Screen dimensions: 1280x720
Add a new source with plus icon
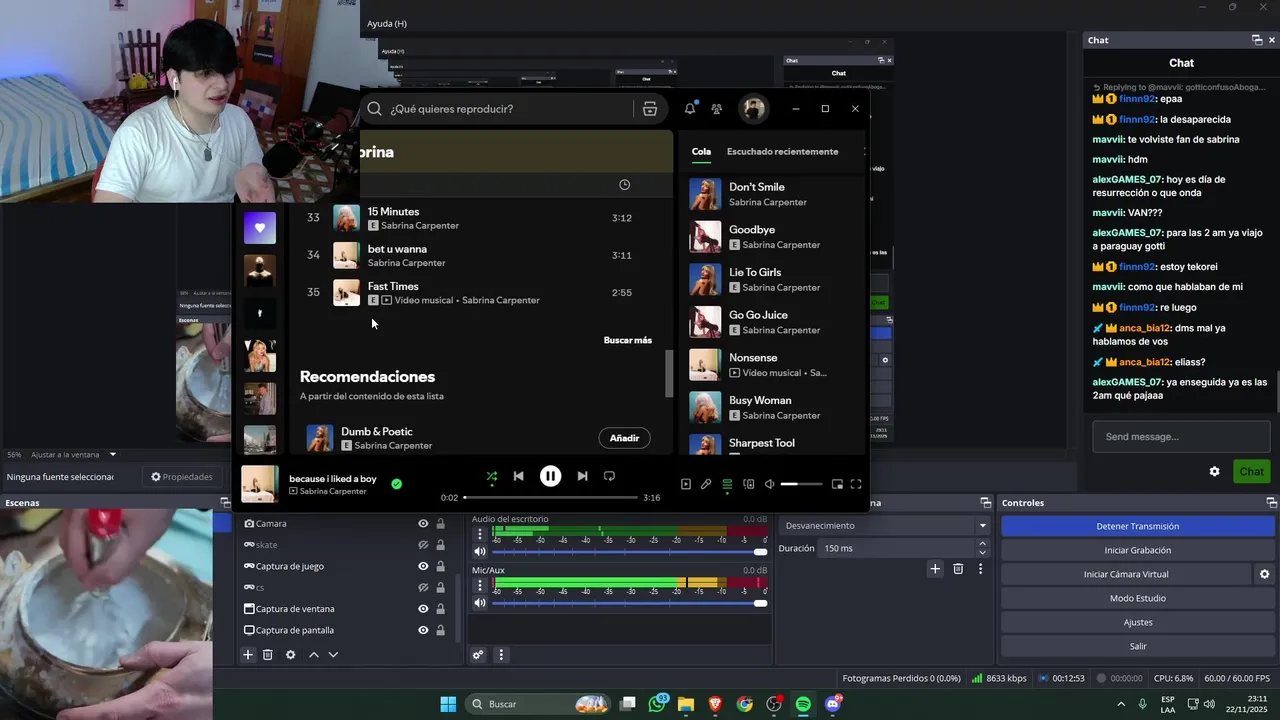coord(248,655)
